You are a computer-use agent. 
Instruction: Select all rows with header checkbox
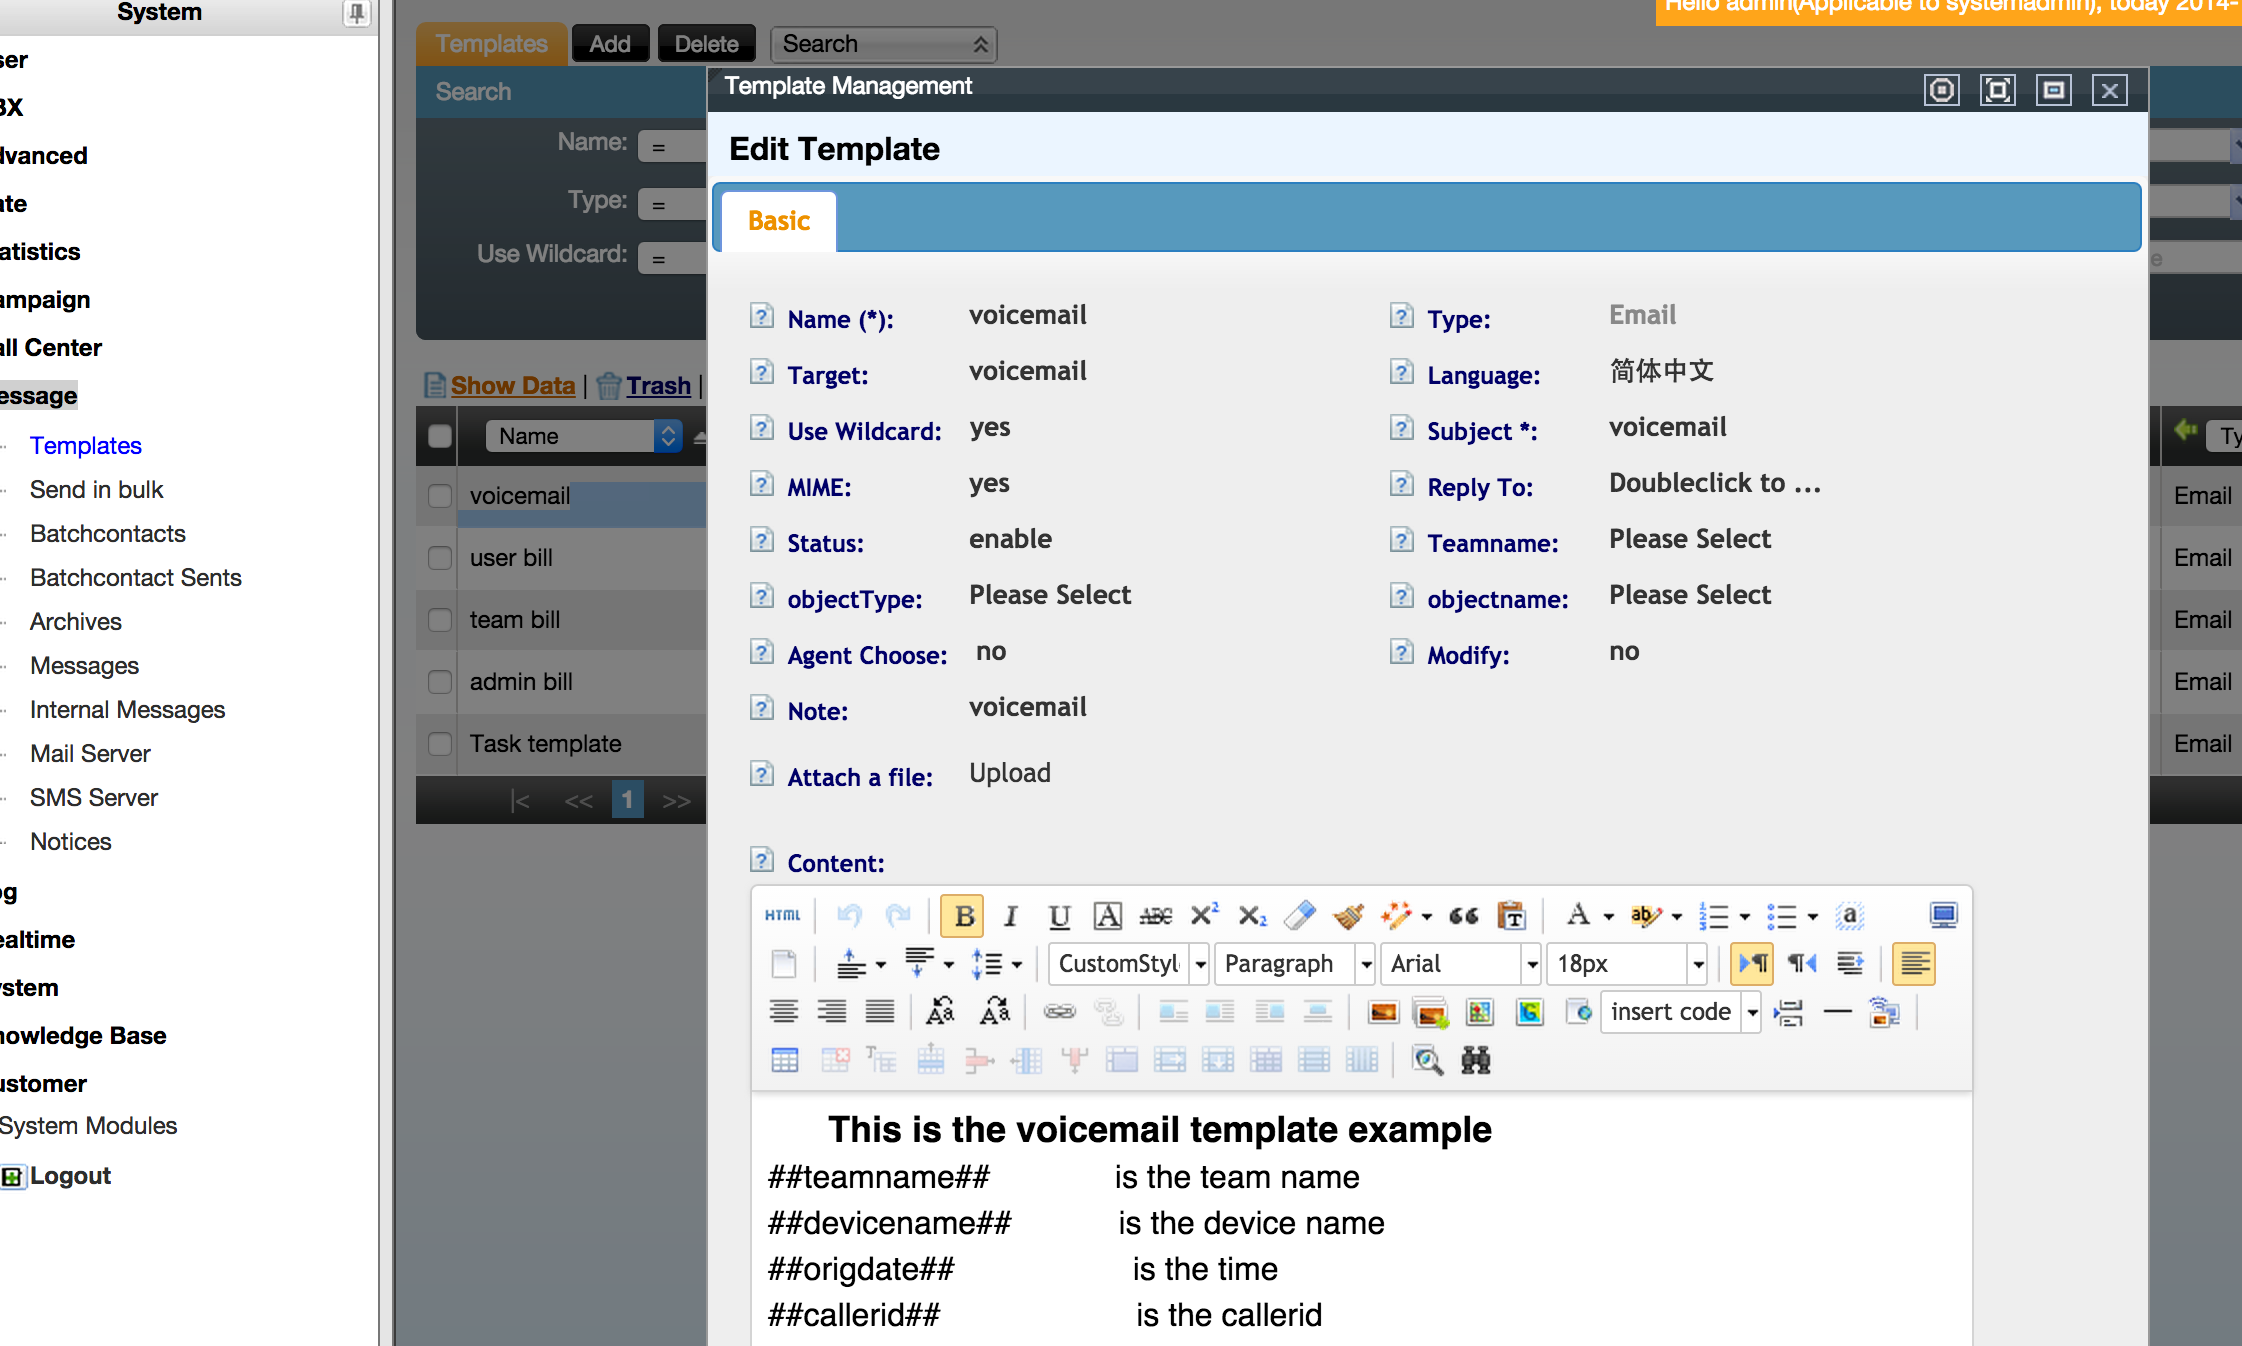(440, 436)
